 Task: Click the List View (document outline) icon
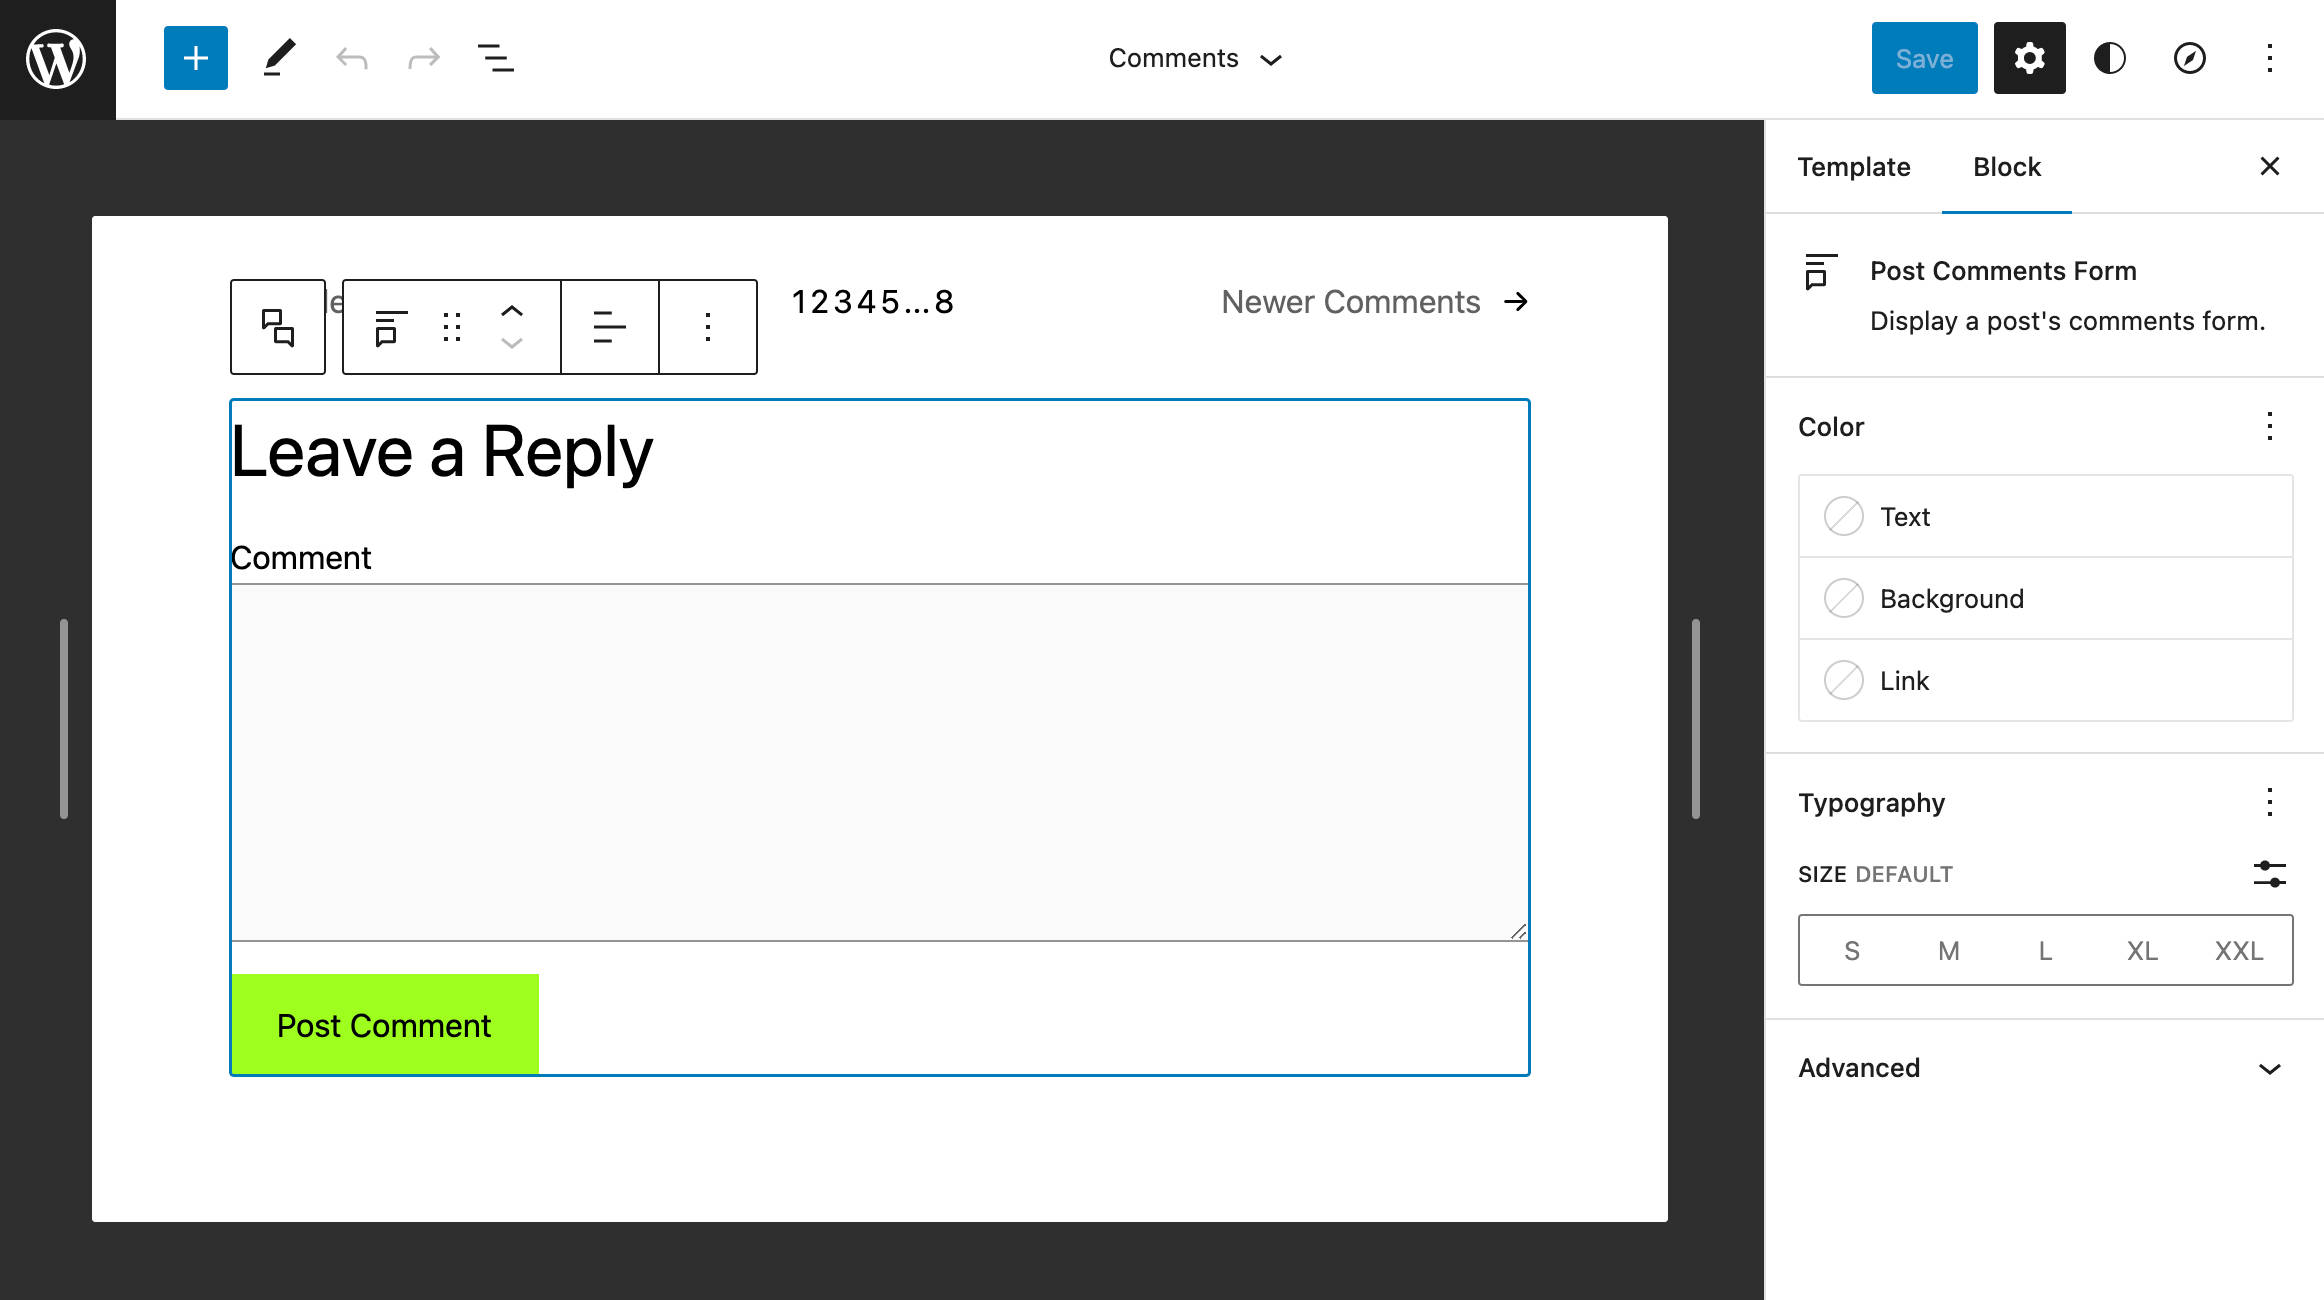pyautogui.click(x=496, y=57)
